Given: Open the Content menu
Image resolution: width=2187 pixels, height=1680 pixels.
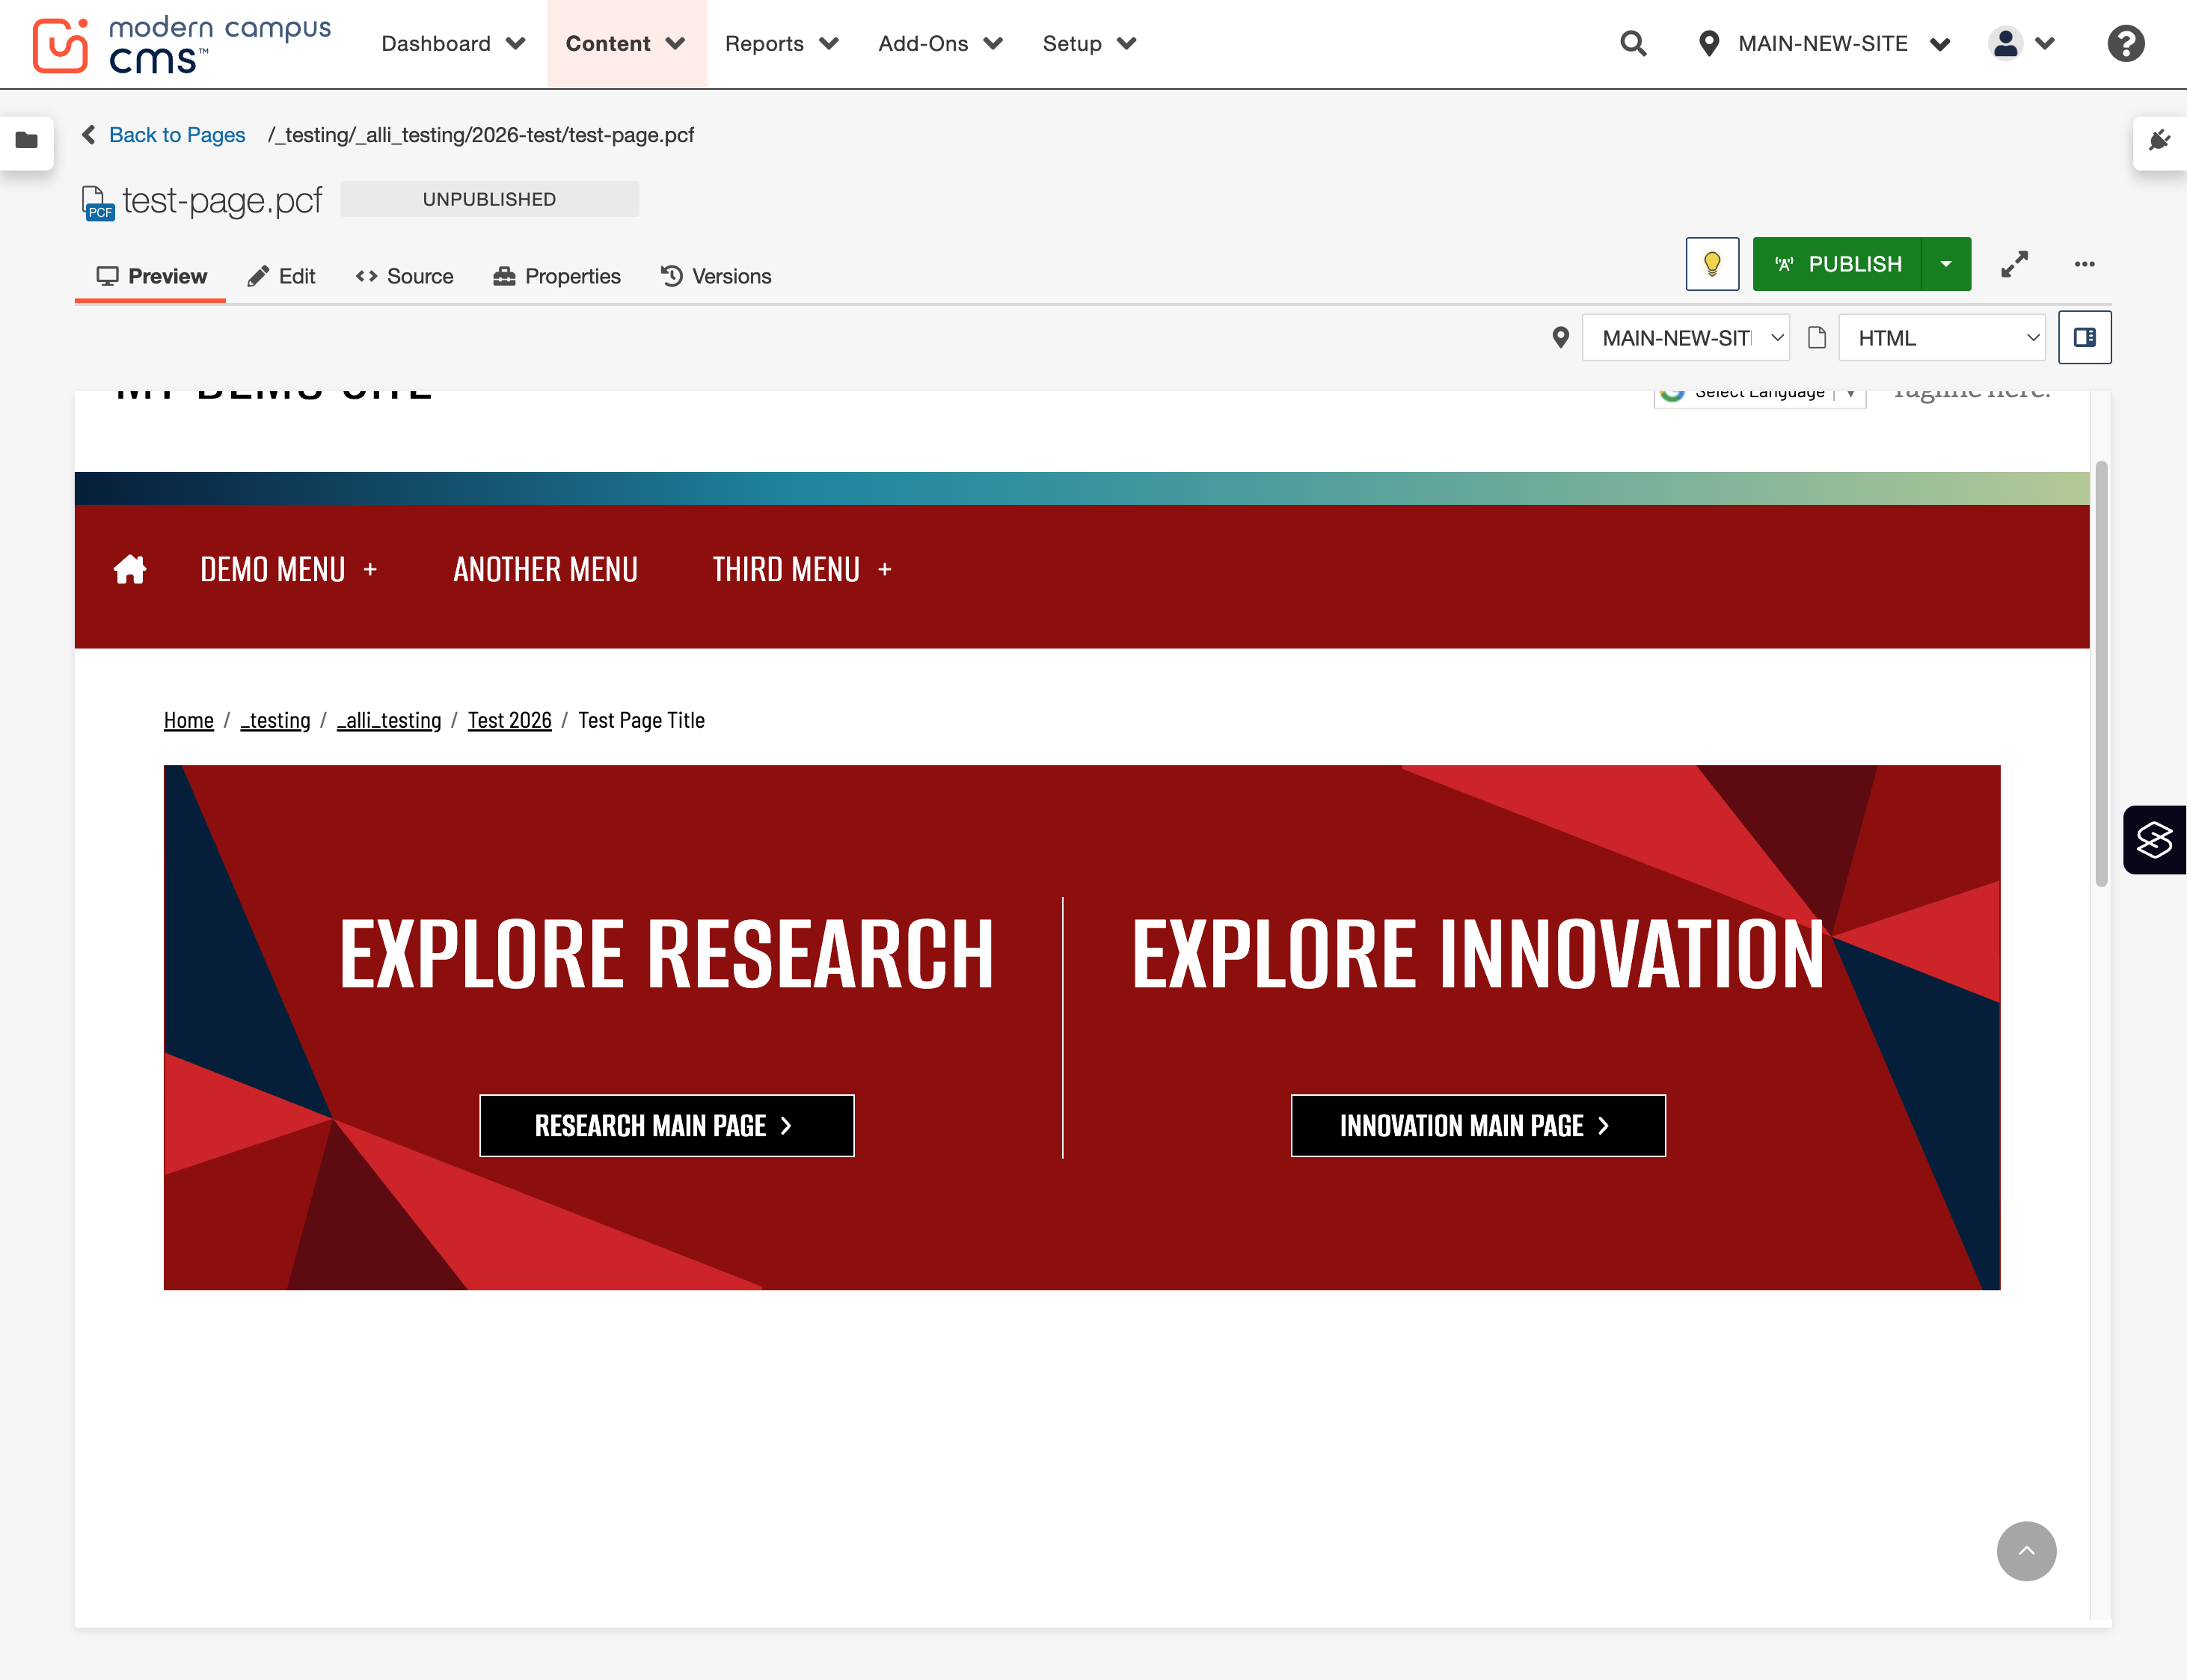Looking at the screenshot, I should [x=626, y=44].
